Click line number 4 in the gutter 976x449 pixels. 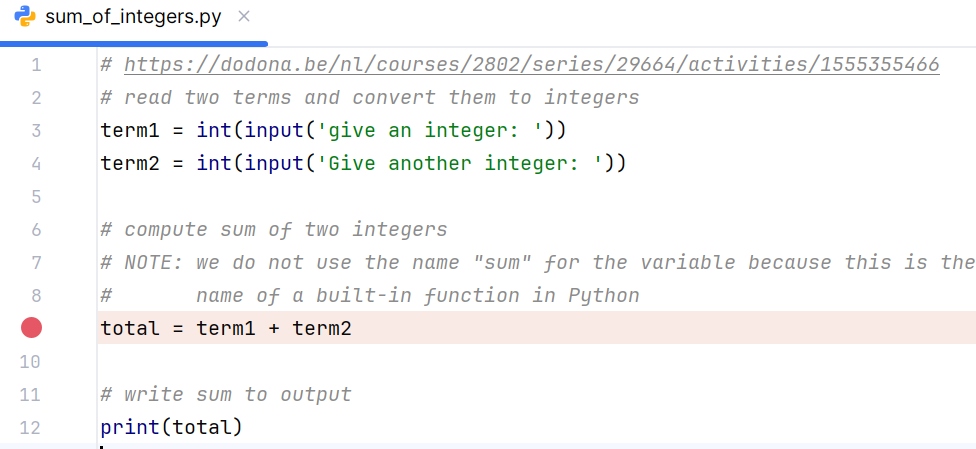[x=36, y=163]
